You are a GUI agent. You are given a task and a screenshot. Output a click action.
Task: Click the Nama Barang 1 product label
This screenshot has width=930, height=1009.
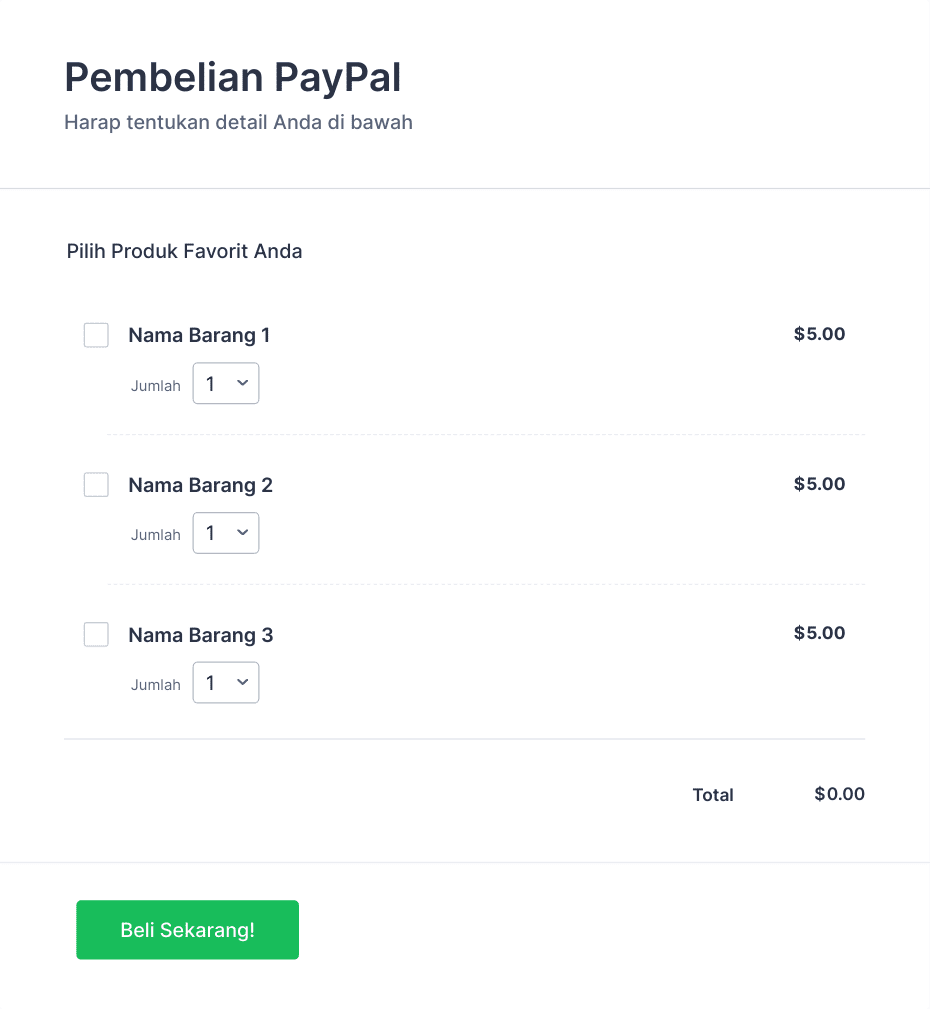pyautogui.click(x=199, y=335)
